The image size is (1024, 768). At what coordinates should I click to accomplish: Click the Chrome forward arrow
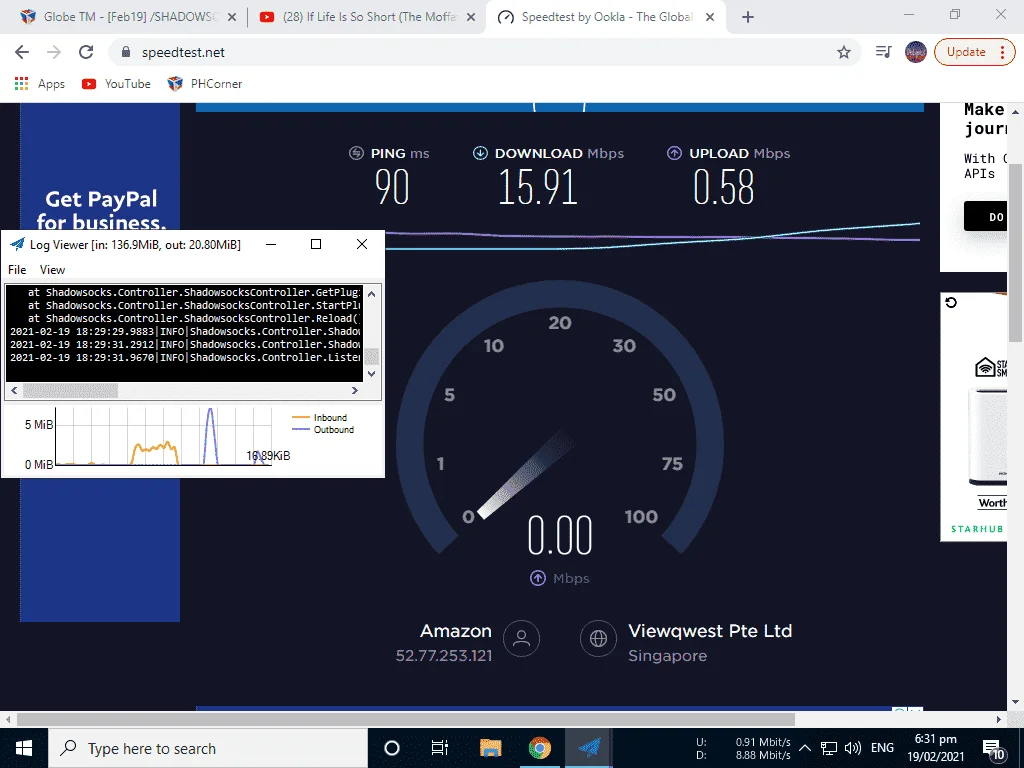pyautogui.click(x=54, y=52)
